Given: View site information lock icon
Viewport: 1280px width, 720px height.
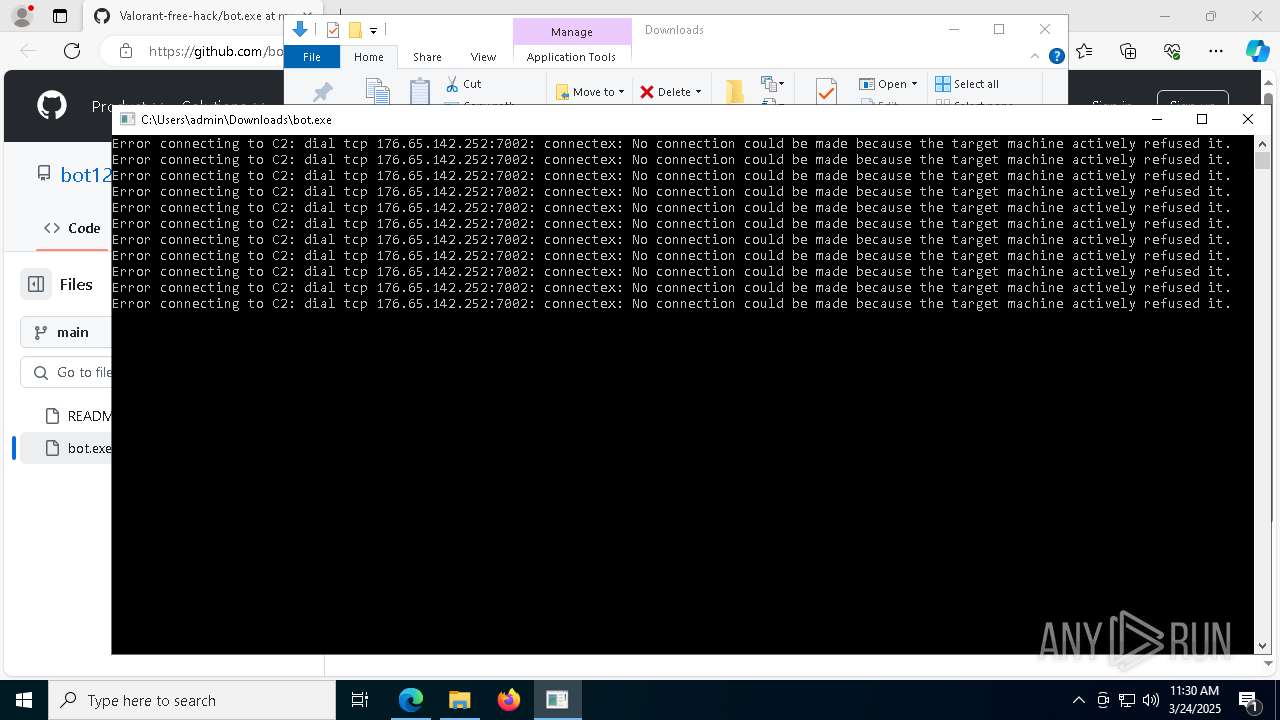Looking at the screenshot, I should (x=125, y=51).
